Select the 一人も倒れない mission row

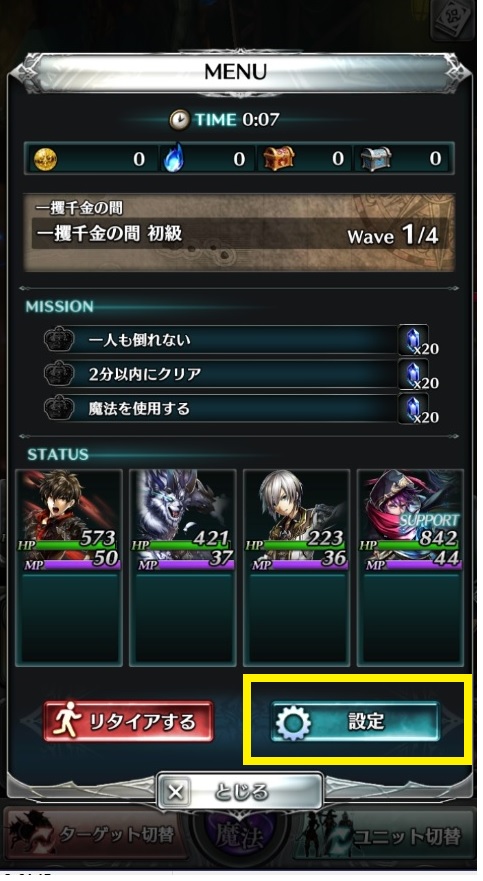point(236,340)
